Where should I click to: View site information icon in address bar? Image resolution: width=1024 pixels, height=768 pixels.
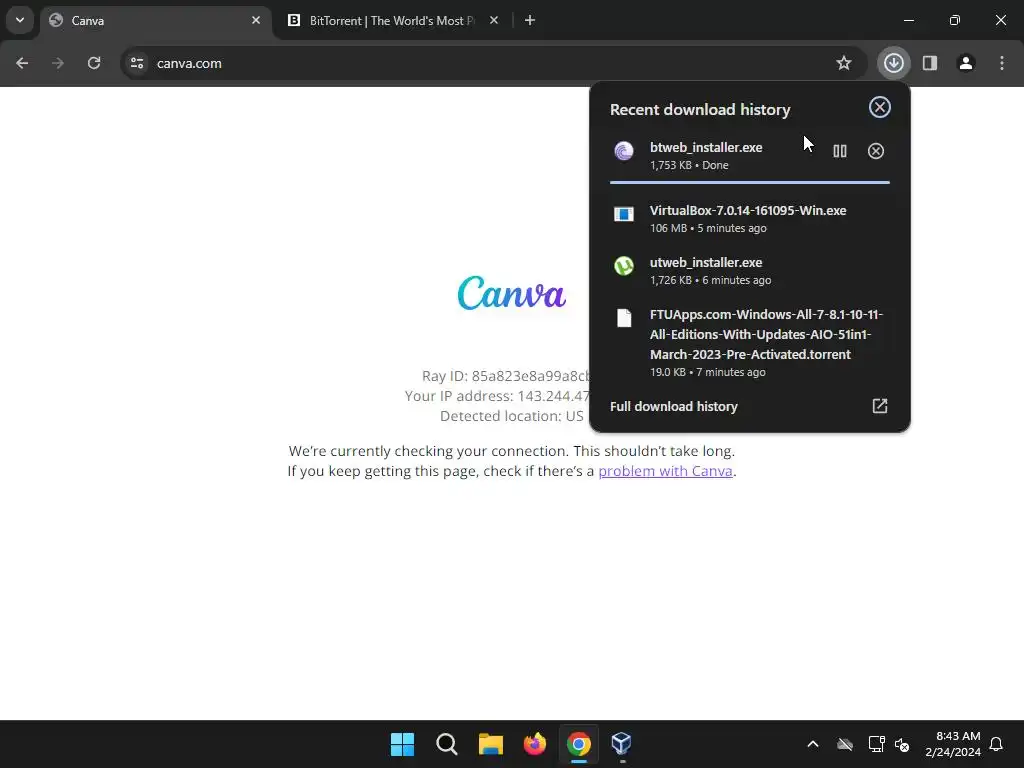pos(137,63)
